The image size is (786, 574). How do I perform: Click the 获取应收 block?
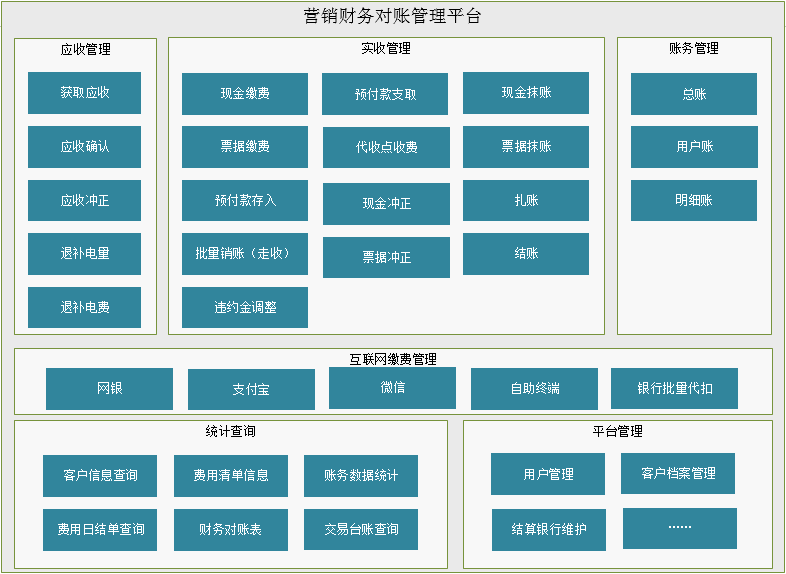pos(84,93)
